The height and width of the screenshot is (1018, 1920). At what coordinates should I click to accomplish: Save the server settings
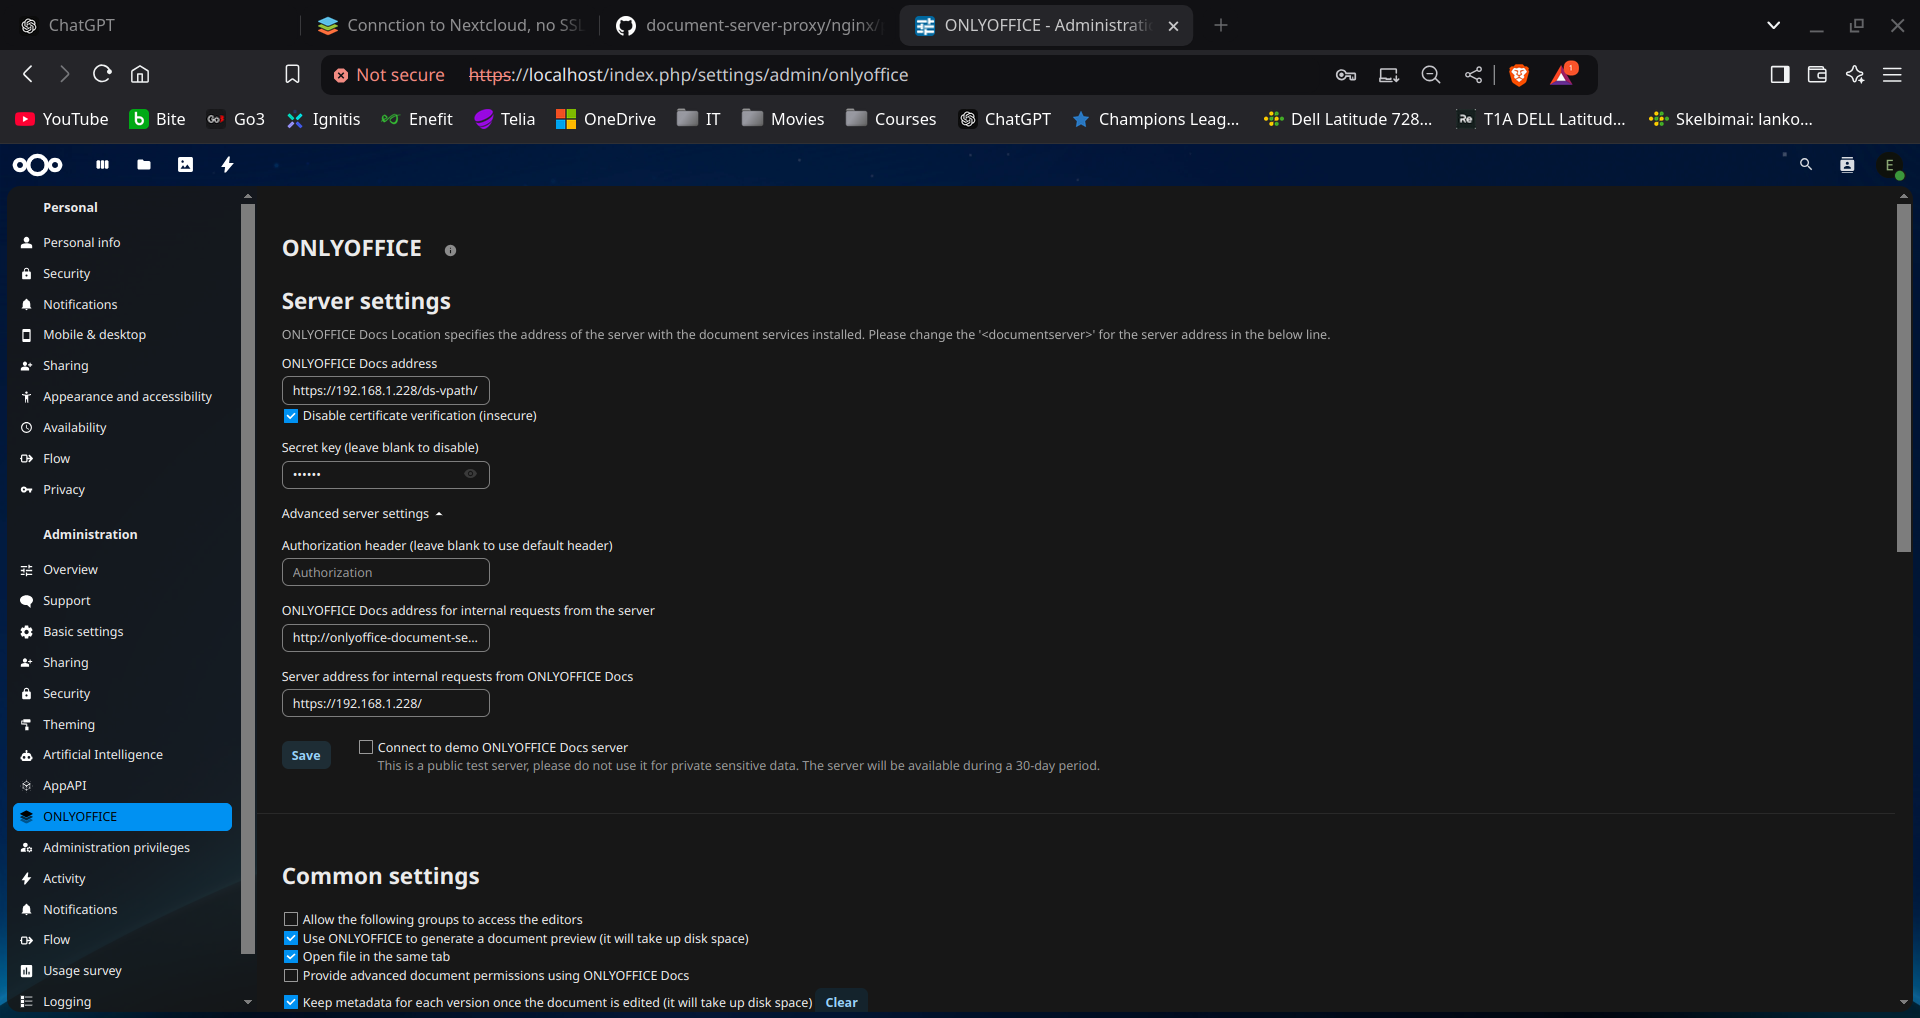(x=306, y=756)
